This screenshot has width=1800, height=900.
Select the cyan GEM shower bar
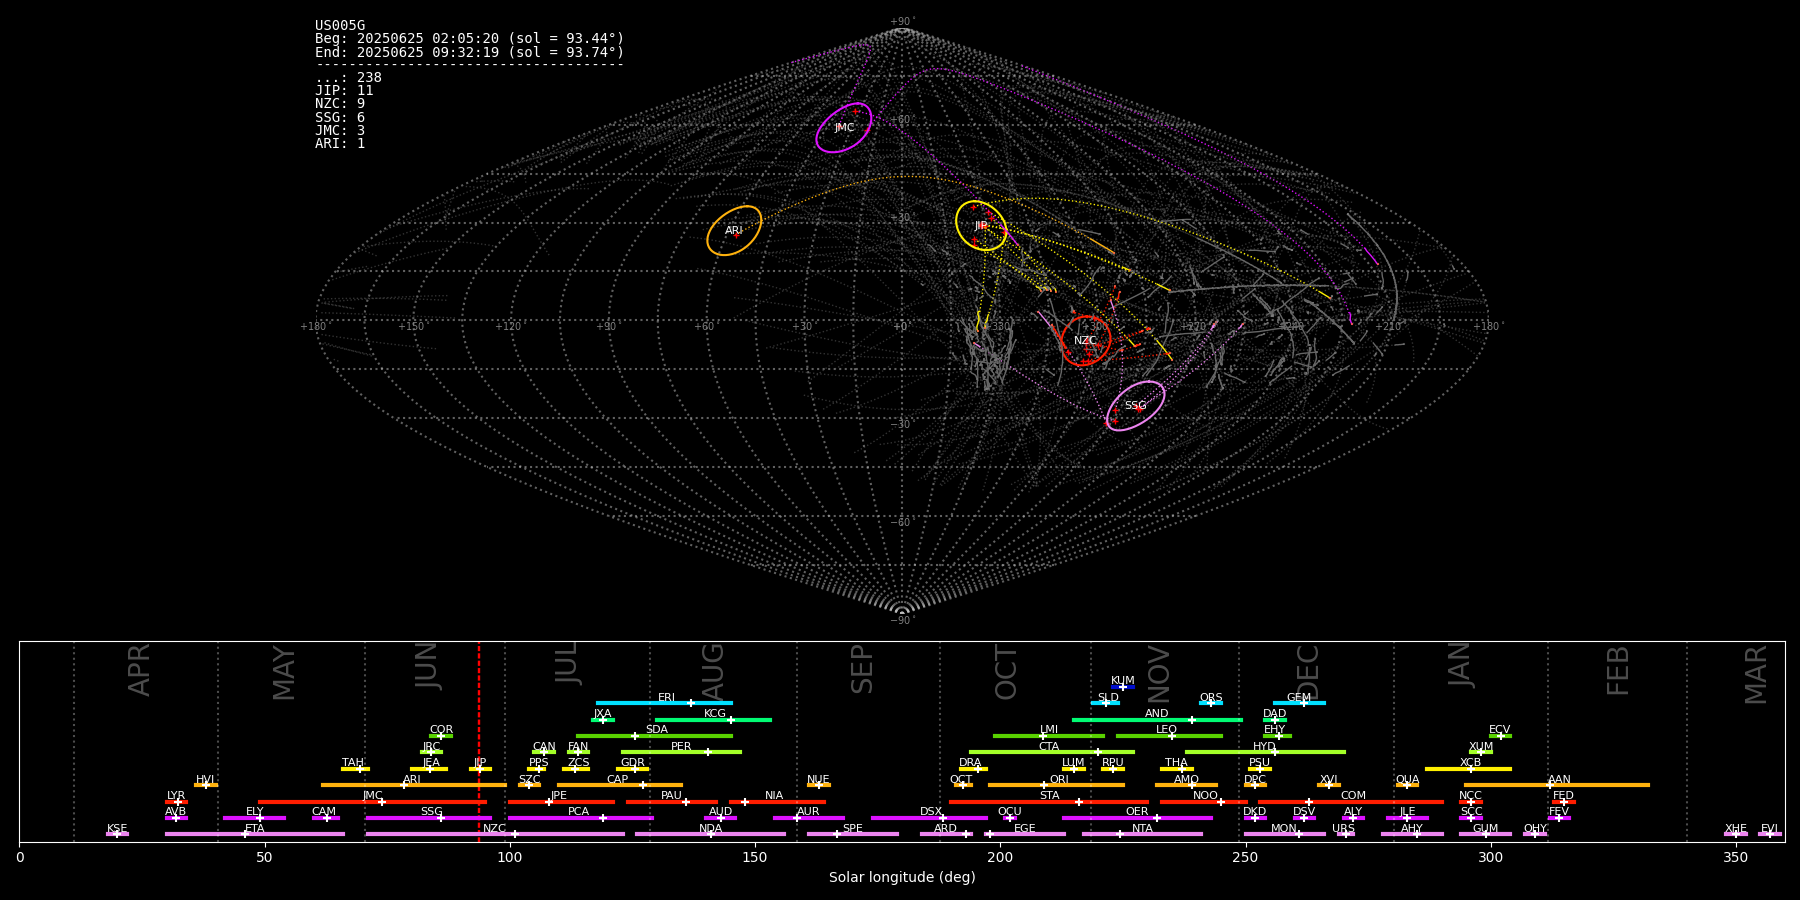pyautogui.click(x=1299, y=703)
